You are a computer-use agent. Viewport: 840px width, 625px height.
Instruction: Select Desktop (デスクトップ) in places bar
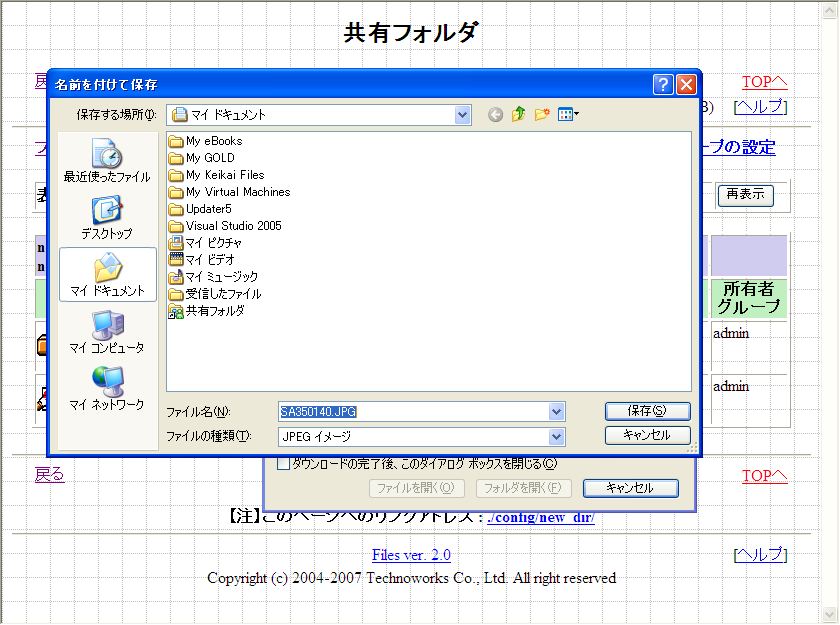pyautogui.click(x=107, y=217)
